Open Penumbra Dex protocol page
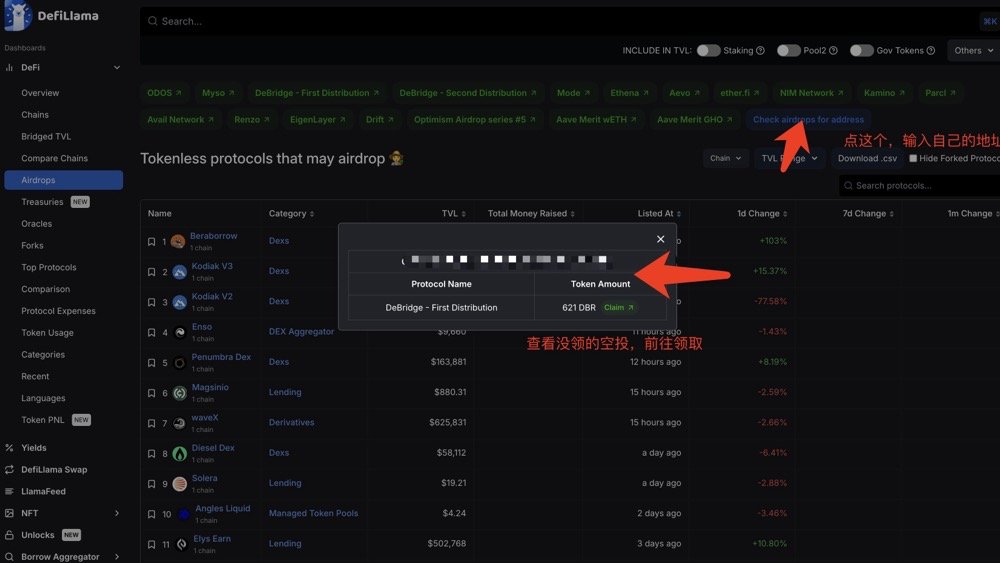1000x563 pixels. [221, 357]
